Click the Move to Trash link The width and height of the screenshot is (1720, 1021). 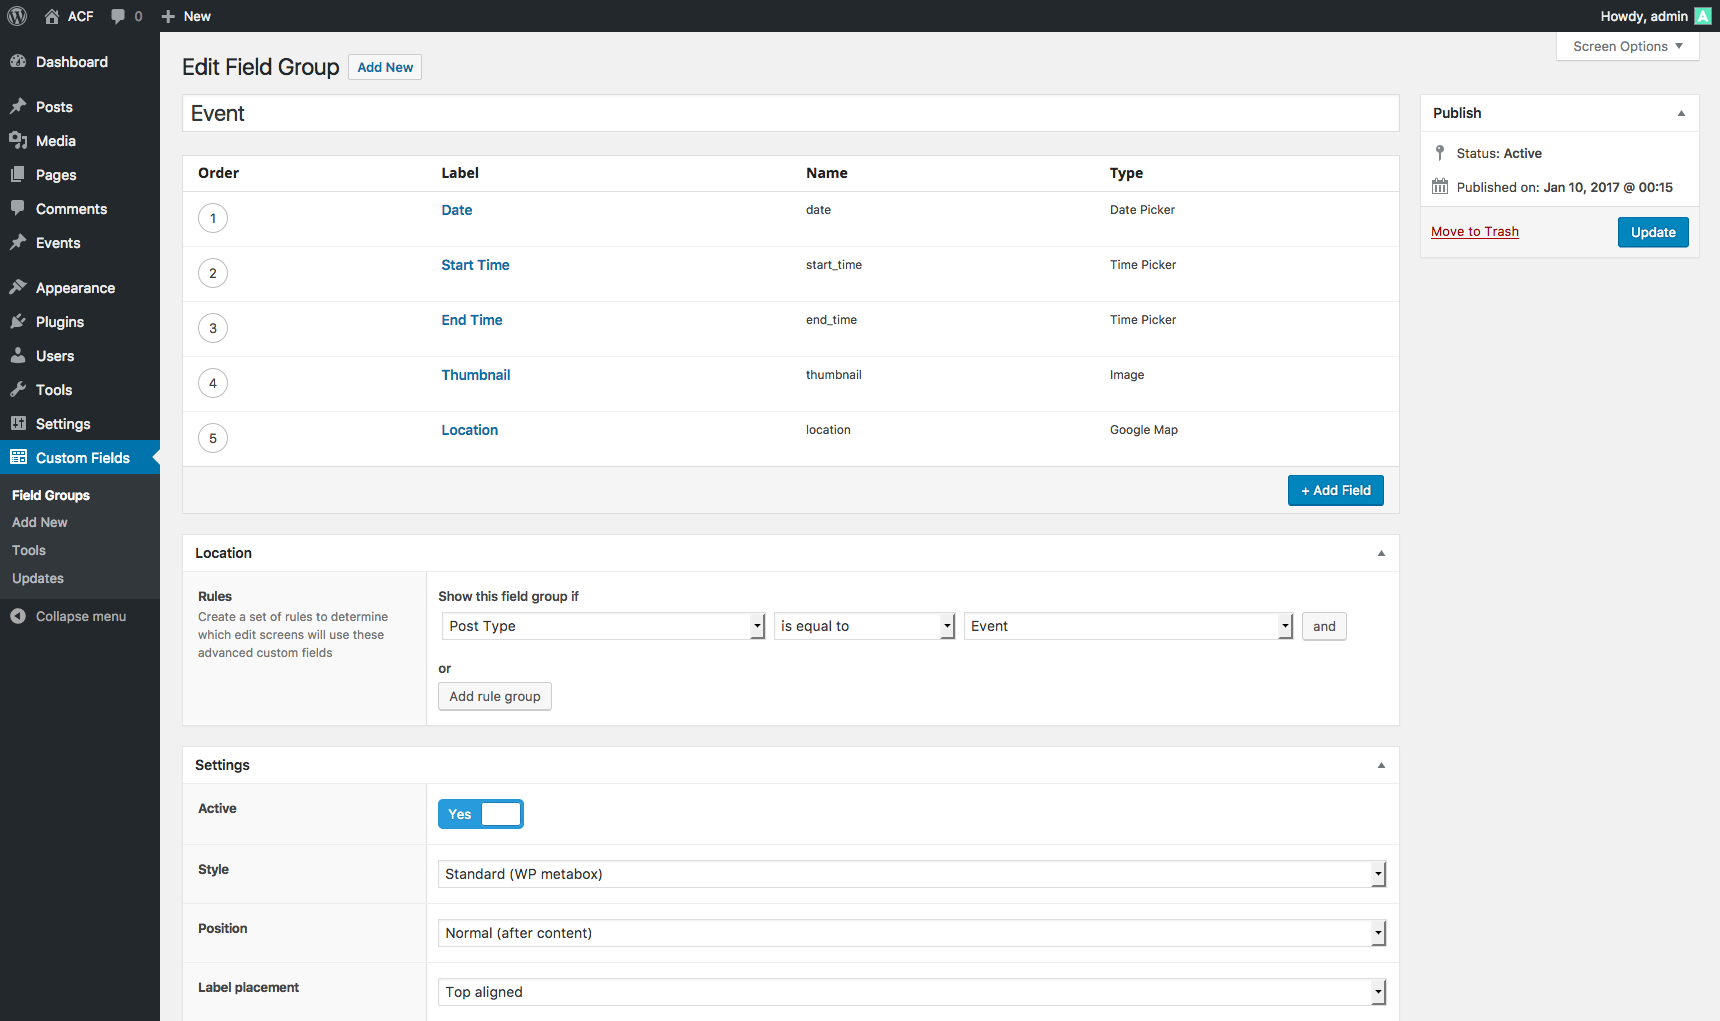coord(1474,232)
